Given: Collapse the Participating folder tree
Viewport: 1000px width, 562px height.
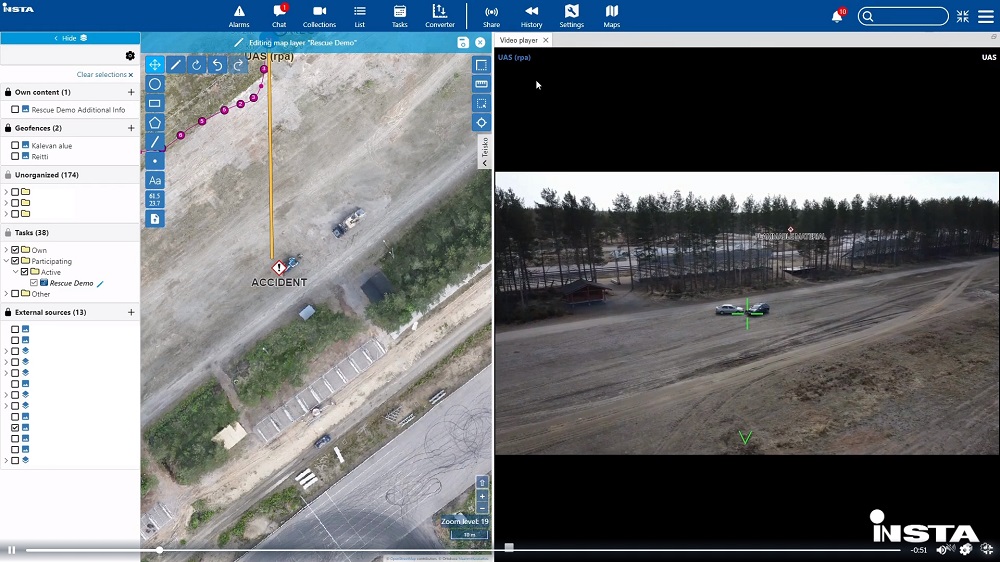Looking at the screenshot, I should coord(6,261).
